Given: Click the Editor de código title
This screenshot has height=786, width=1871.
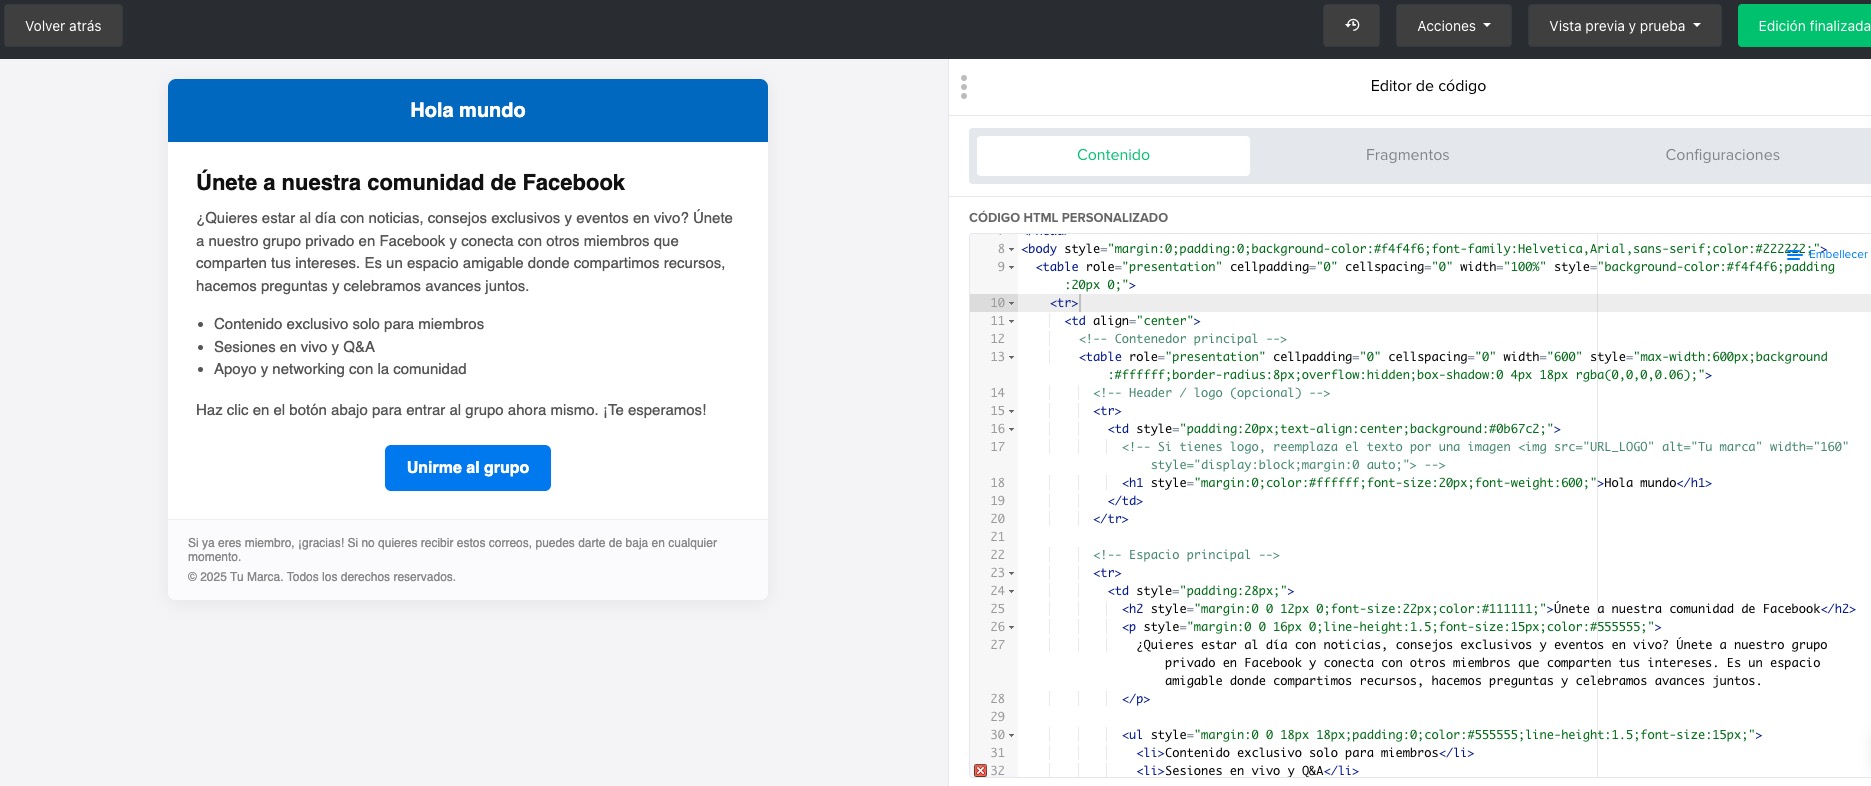Looking at the screenshot, I should point(1428,86).
